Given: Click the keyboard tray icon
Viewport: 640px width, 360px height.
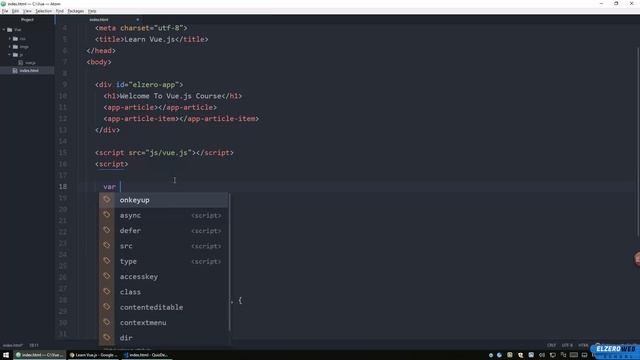Looking at the screenshot, I should point(573,355).
